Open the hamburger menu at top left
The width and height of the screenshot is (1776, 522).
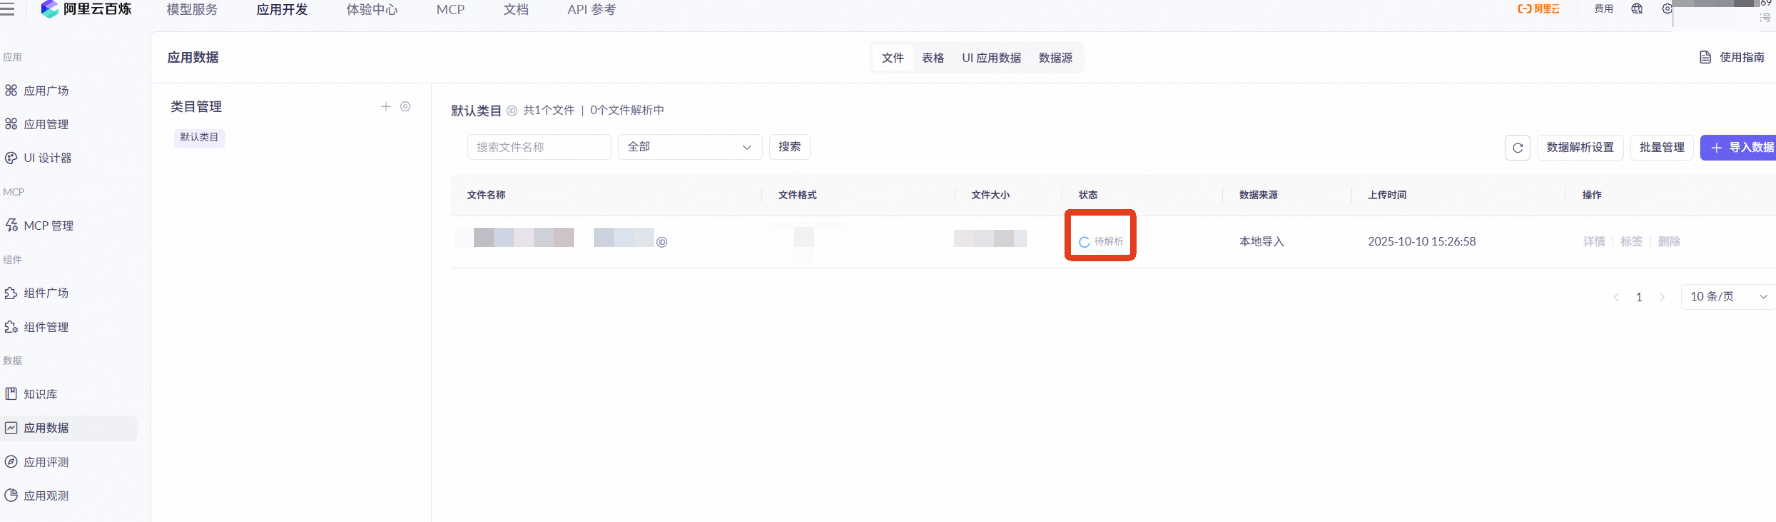coord(7,9)
